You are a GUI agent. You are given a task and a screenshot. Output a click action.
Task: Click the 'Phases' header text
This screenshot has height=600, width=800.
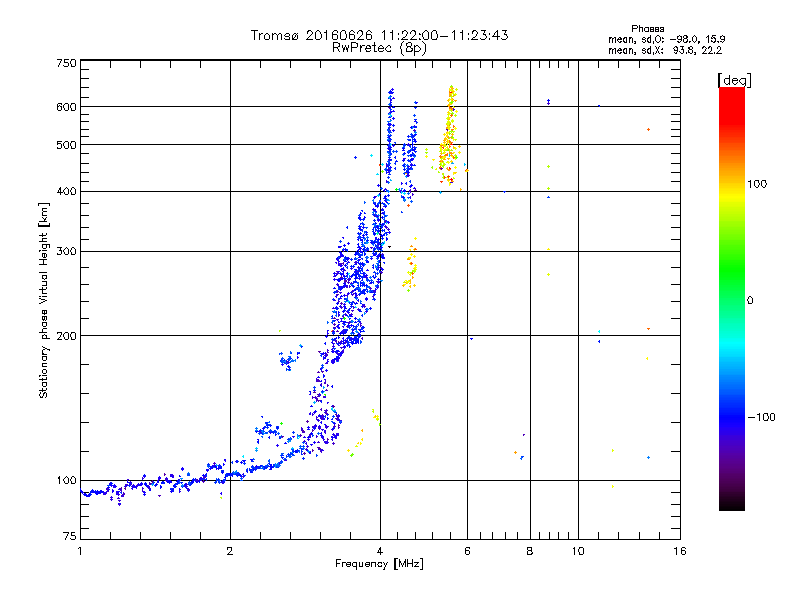647,29
